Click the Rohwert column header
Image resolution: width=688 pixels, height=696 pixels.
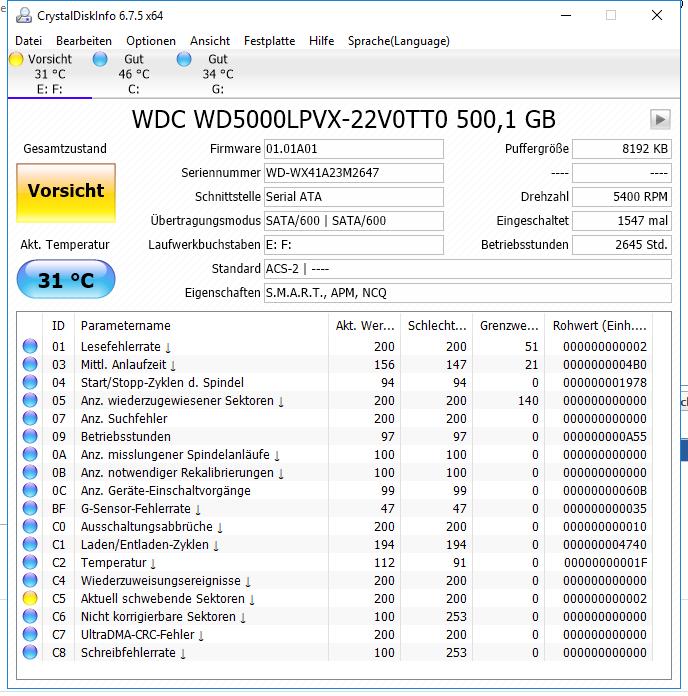[599, 326]
